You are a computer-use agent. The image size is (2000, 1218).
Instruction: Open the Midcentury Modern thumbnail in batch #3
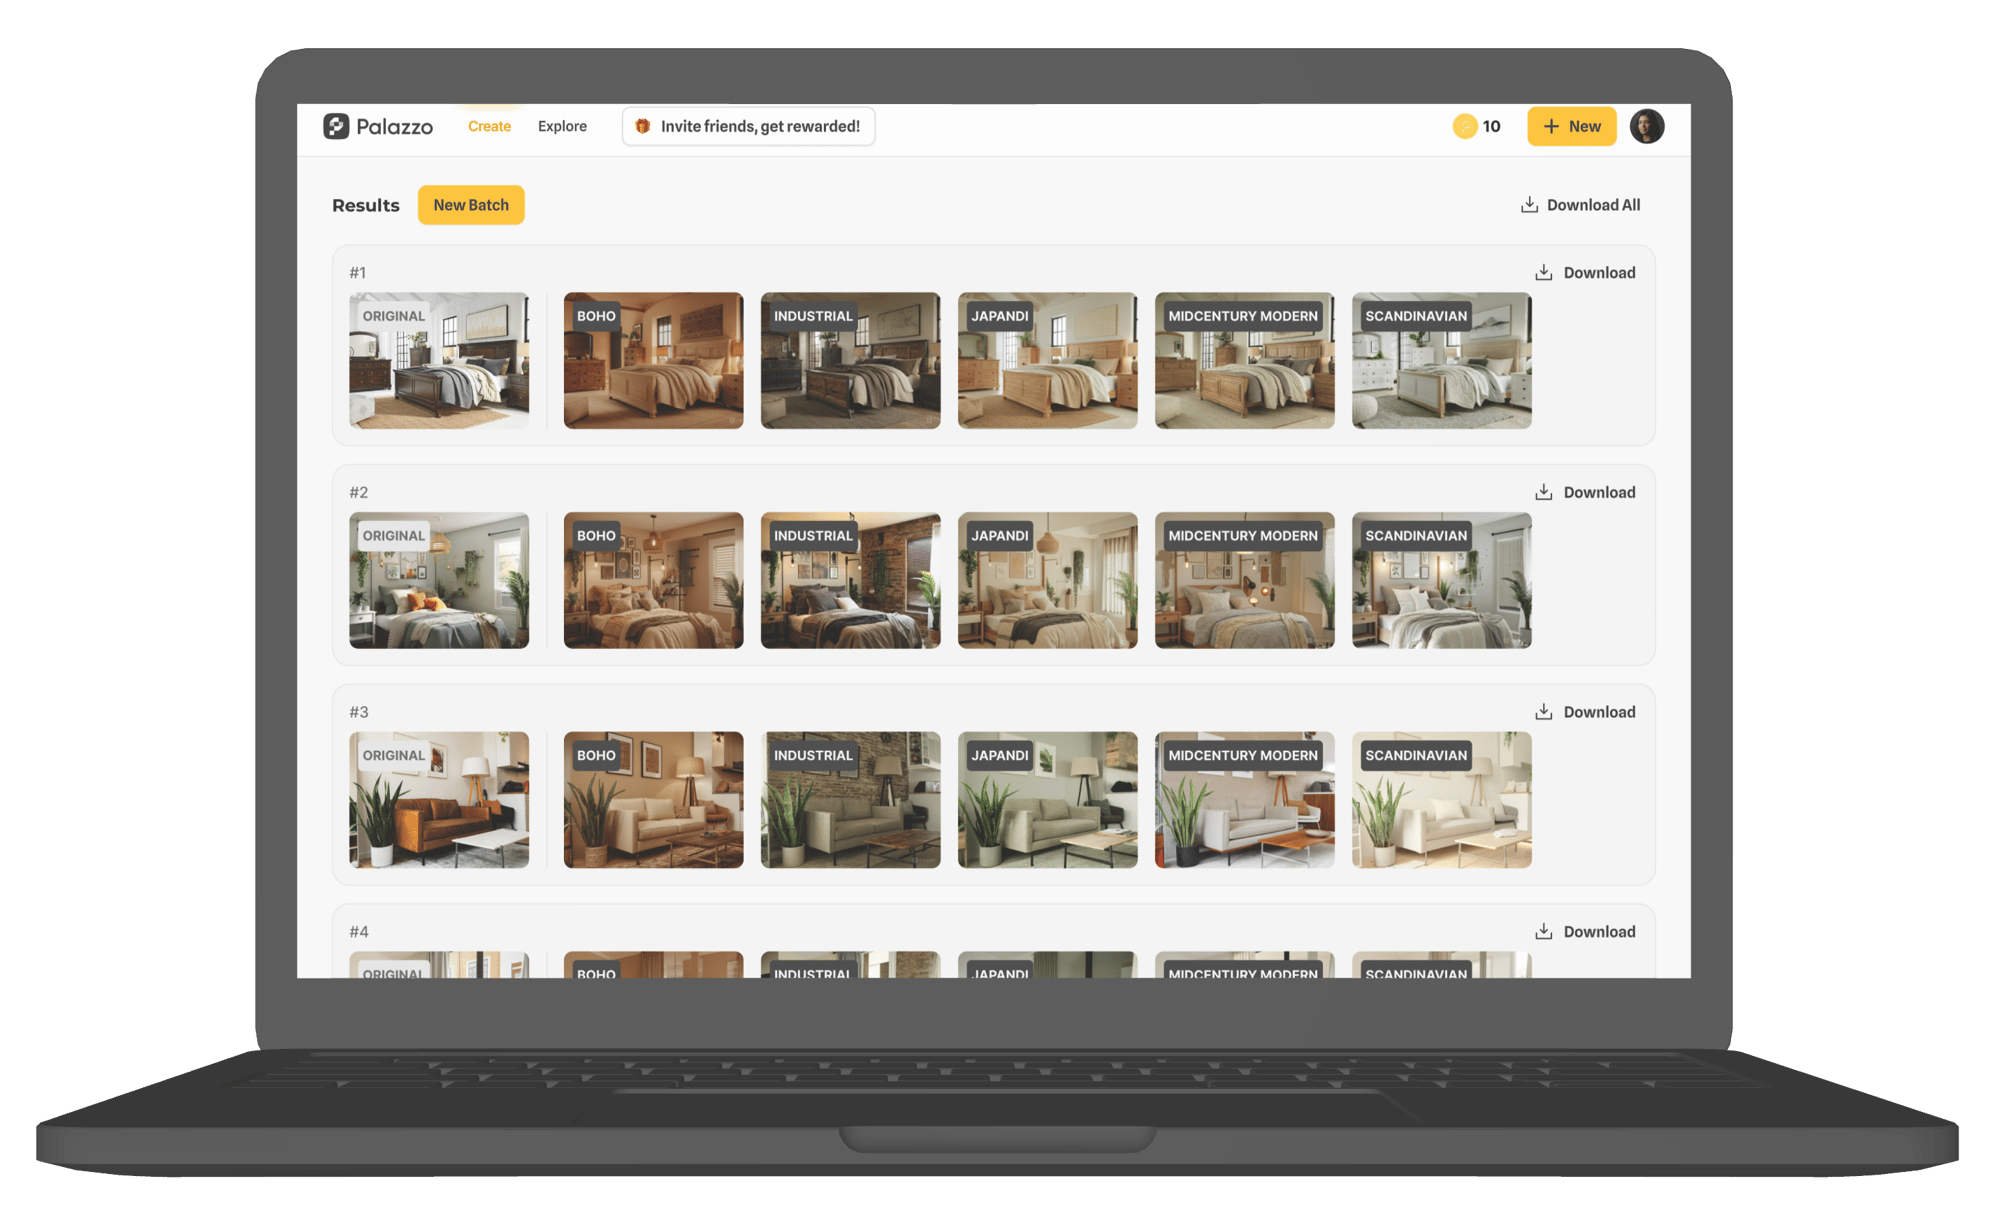coord(1244,800)
